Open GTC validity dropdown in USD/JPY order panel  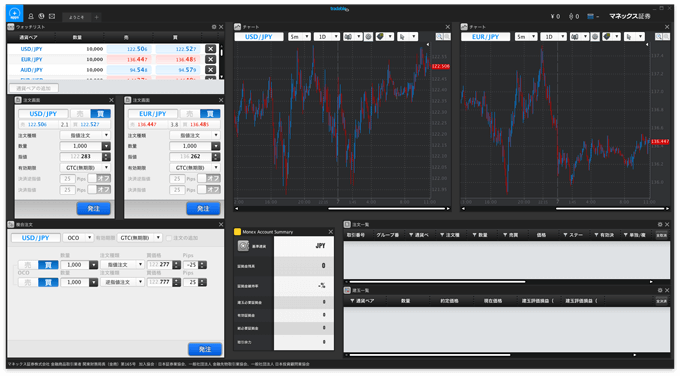pyautogui.click(x=85, y=167)
